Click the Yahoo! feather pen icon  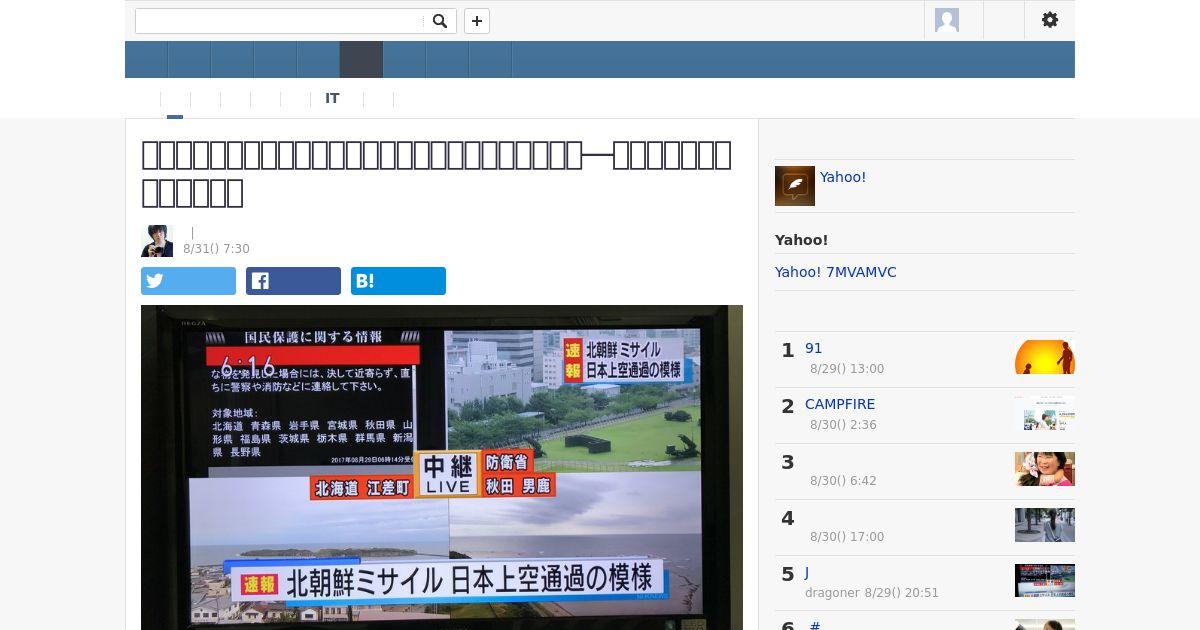pyautogui.click(x=795, y=186)
